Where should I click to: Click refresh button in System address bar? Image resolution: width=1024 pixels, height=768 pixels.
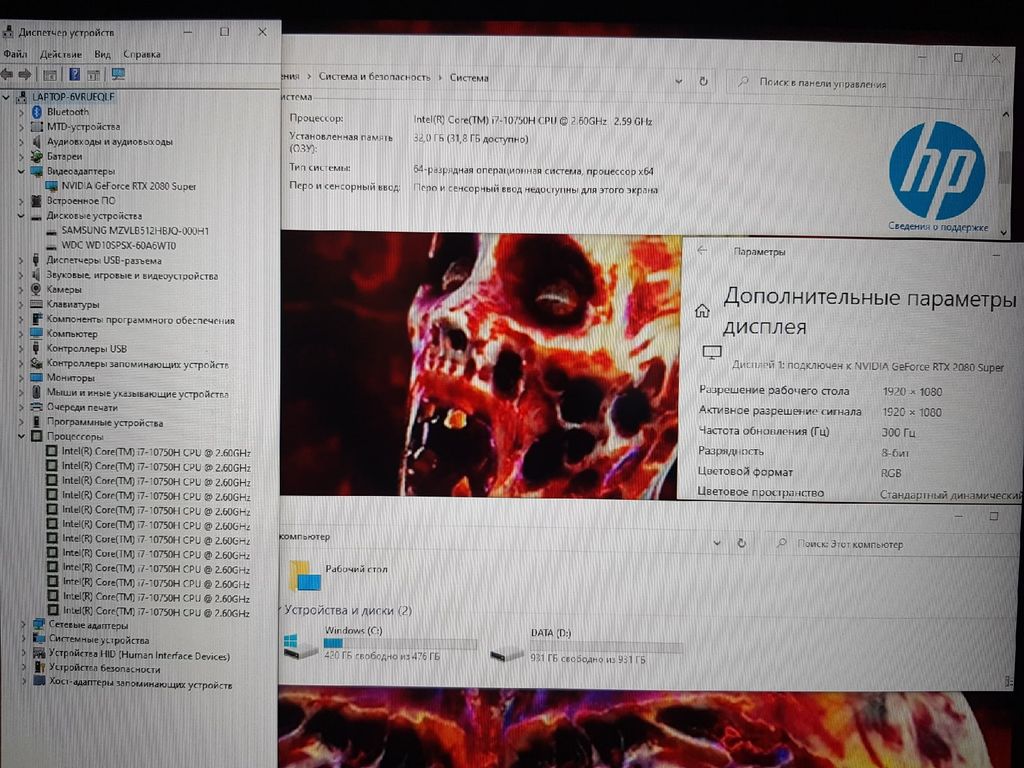coord(704,79)
